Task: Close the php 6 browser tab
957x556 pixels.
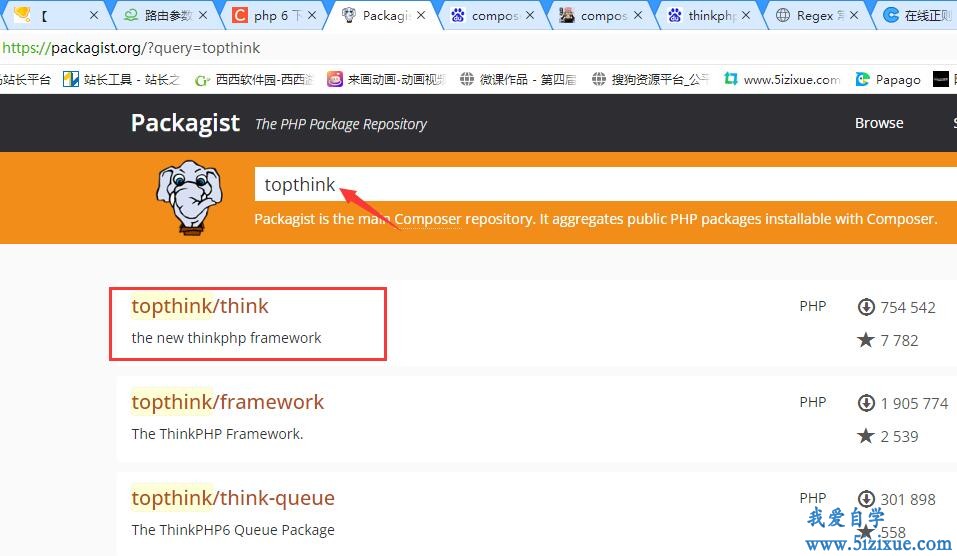Action: 312,15
